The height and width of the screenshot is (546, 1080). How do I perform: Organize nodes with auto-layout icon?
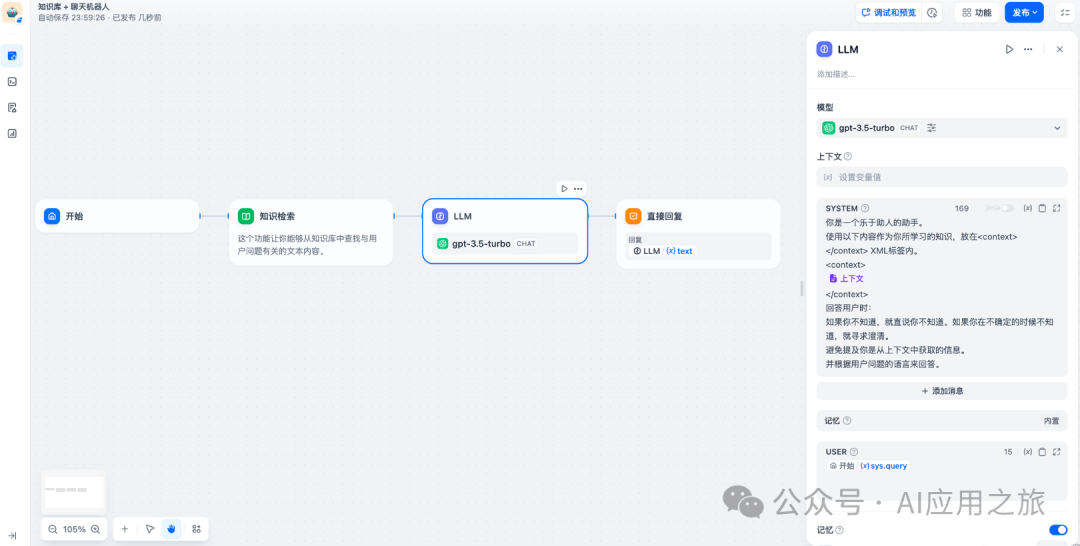(196, 529)
